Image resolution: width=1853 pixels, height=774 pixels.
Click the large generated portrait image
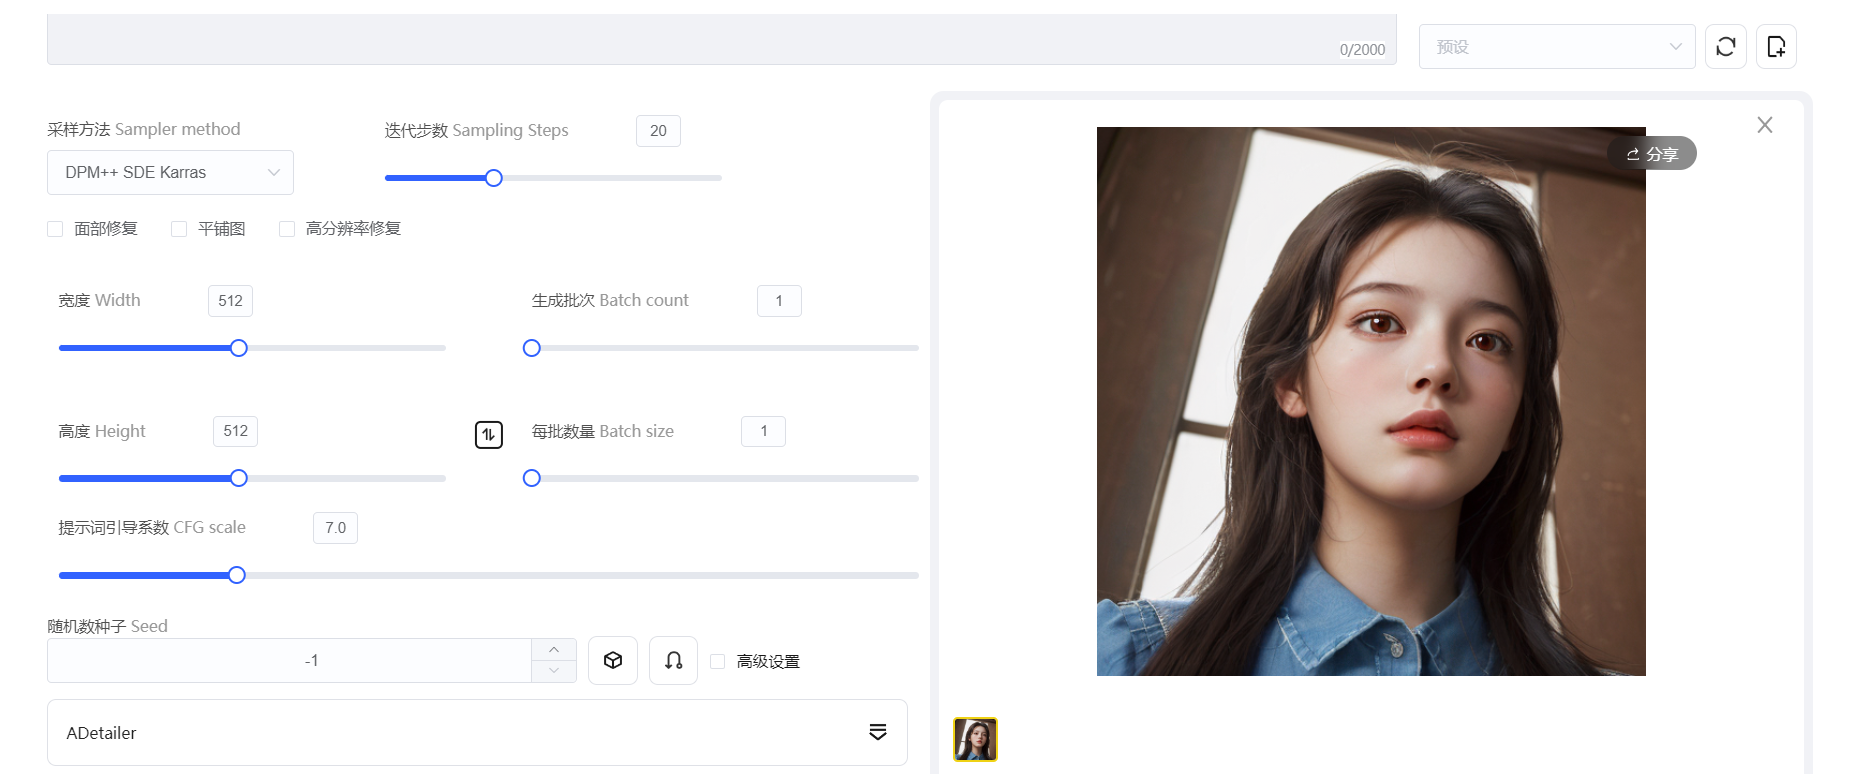point(1371,401)
